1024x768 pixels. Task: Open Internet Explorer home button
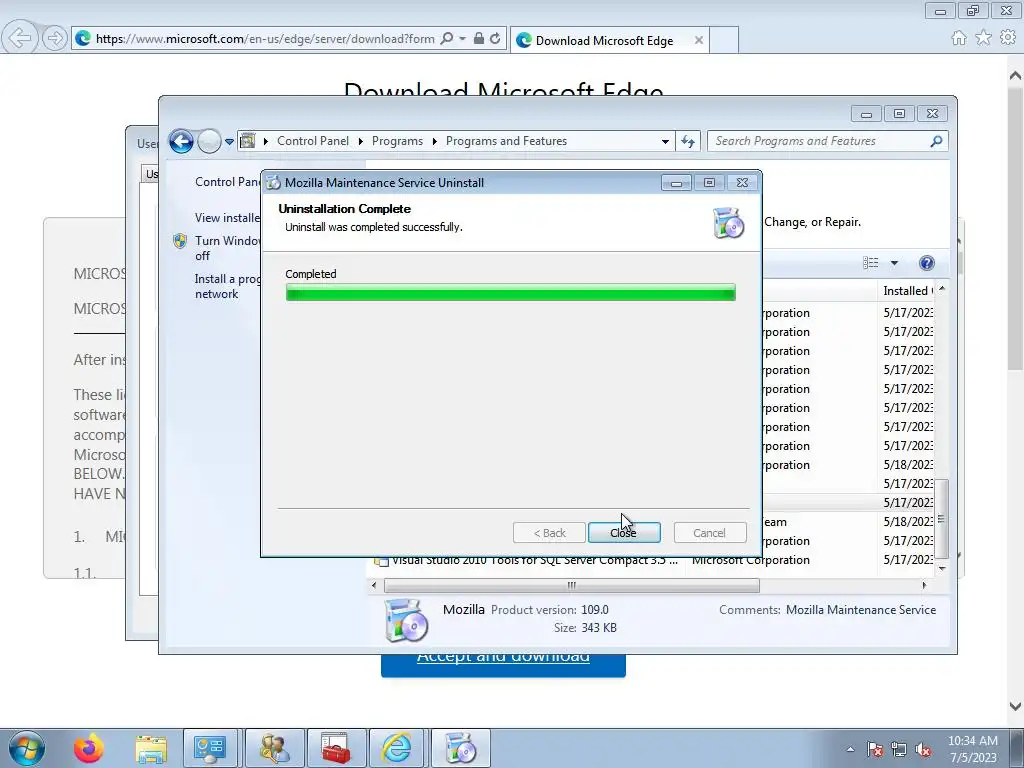(x=959, y=38)
